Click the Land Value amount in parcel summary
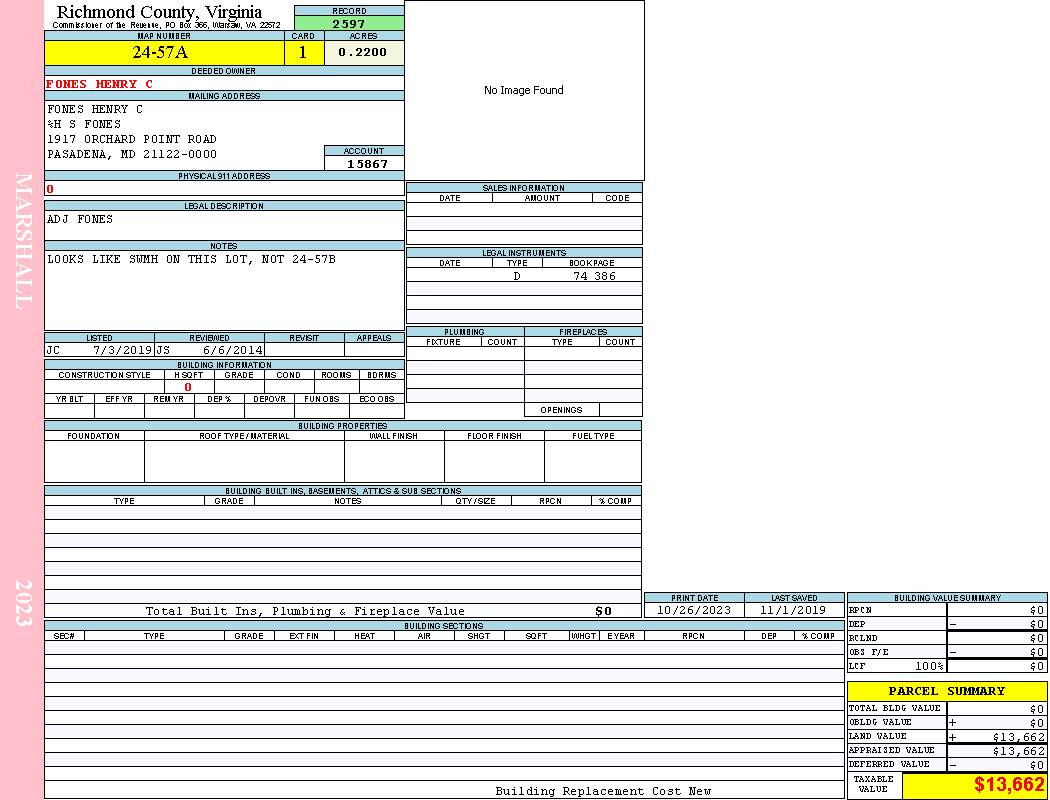The height and width of the screenshot is (800, 1050). [1018, 737]
